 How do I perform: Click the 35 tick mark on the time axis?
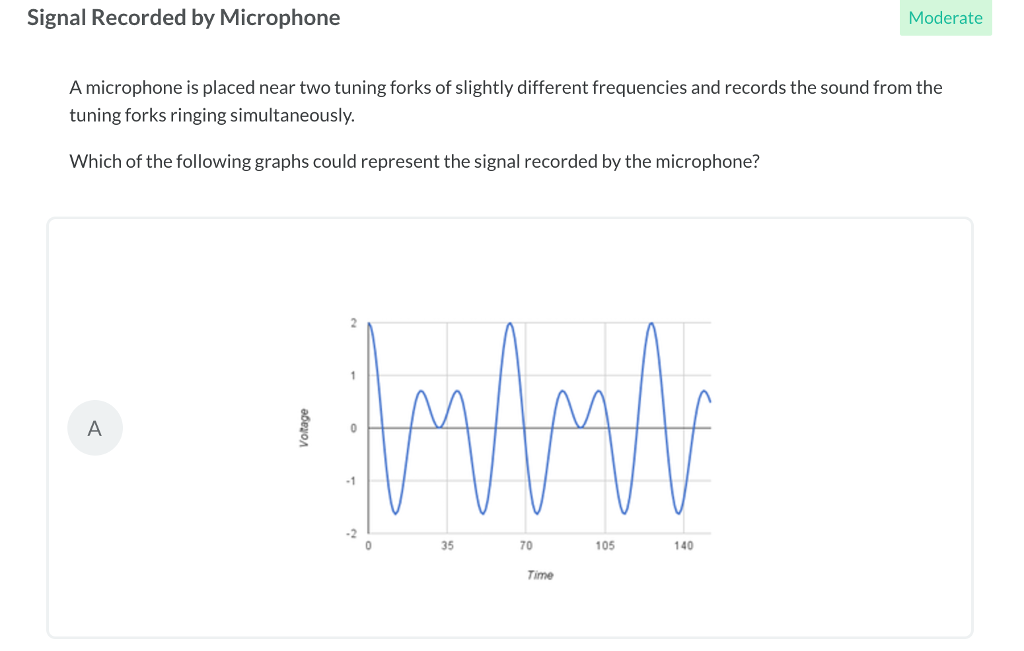pos(447,545)
